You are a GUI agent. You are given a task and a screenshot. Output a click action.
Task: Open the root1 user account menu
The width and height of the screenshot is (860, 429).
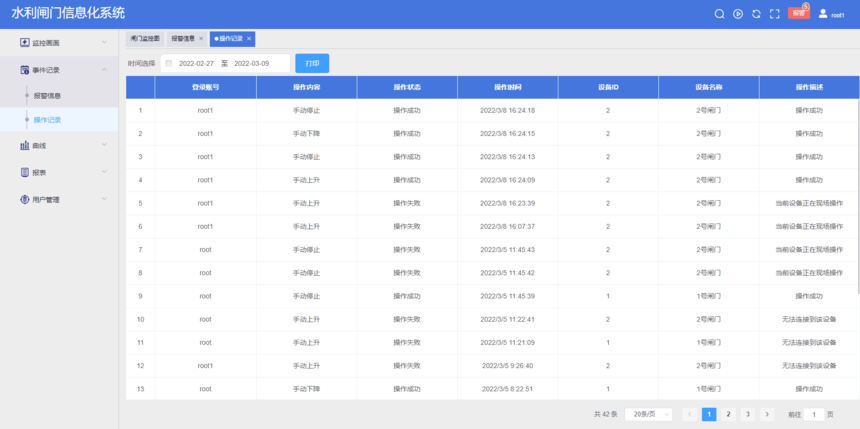click(x=831, y=14)
